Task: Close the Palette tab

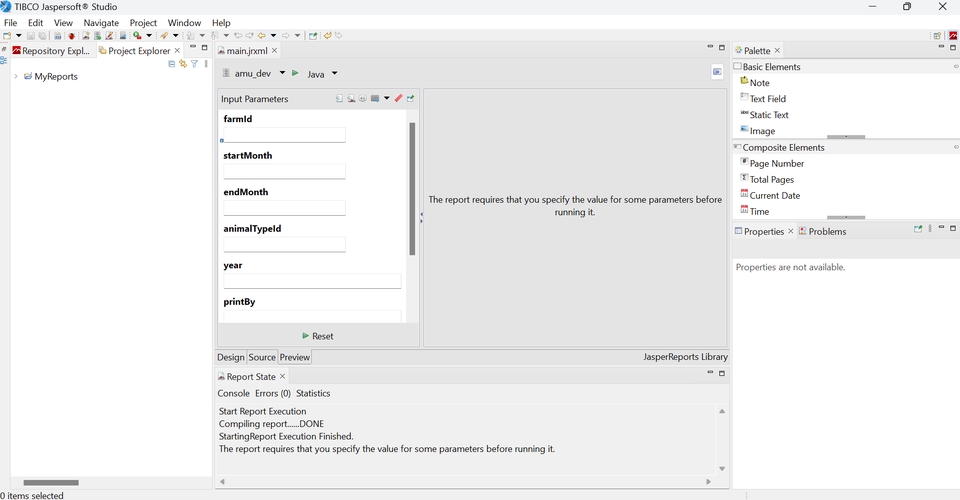Action: point(777,51)
